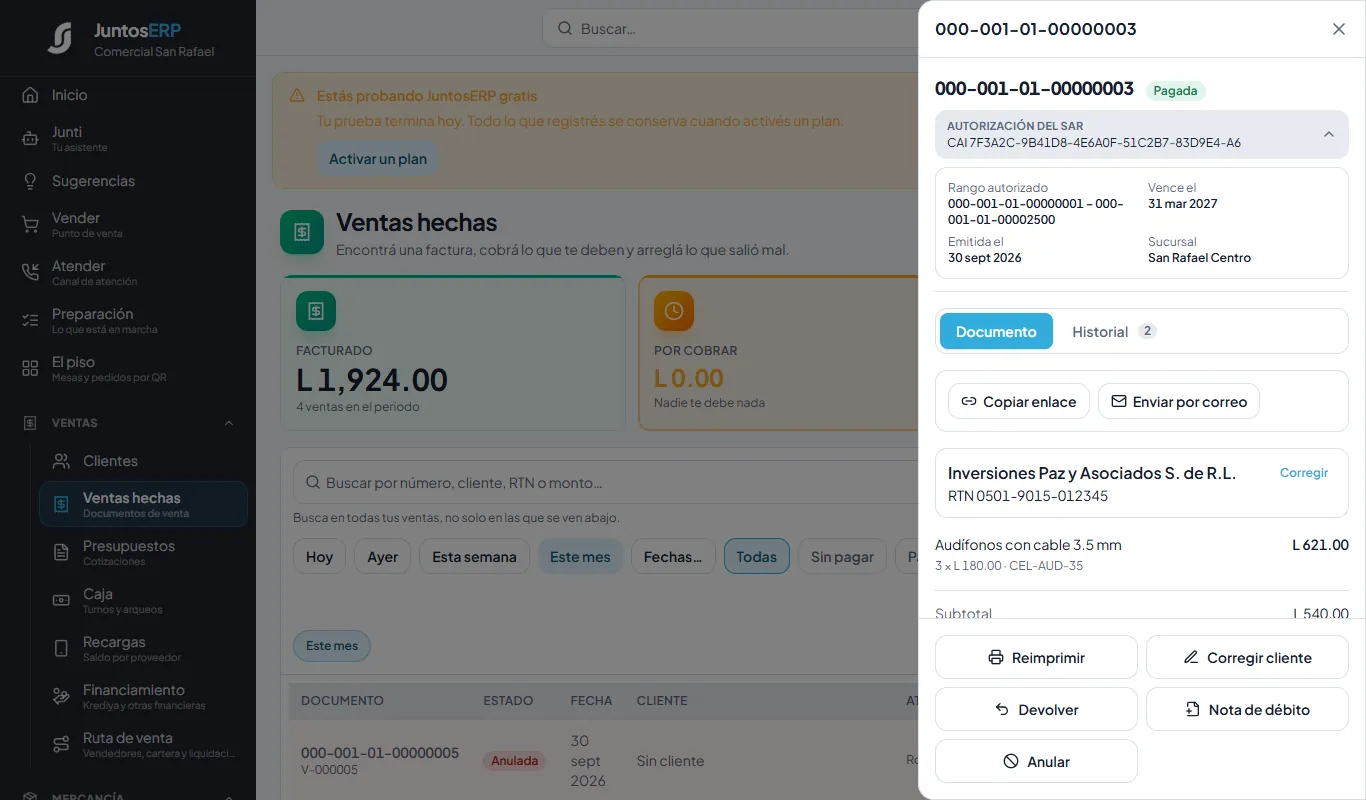Focus the search by número, cliente, RTN field
Viewport: 1366px width, 800px height.
605,483
